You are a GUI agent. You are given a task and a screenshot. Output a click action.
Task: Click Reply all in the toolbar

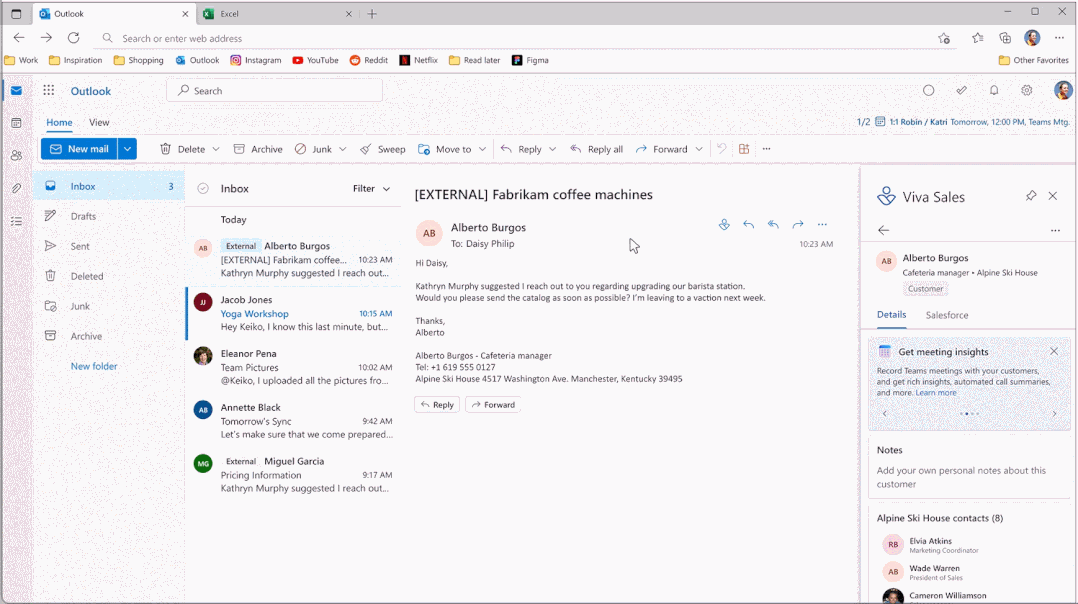click(596, 149)
